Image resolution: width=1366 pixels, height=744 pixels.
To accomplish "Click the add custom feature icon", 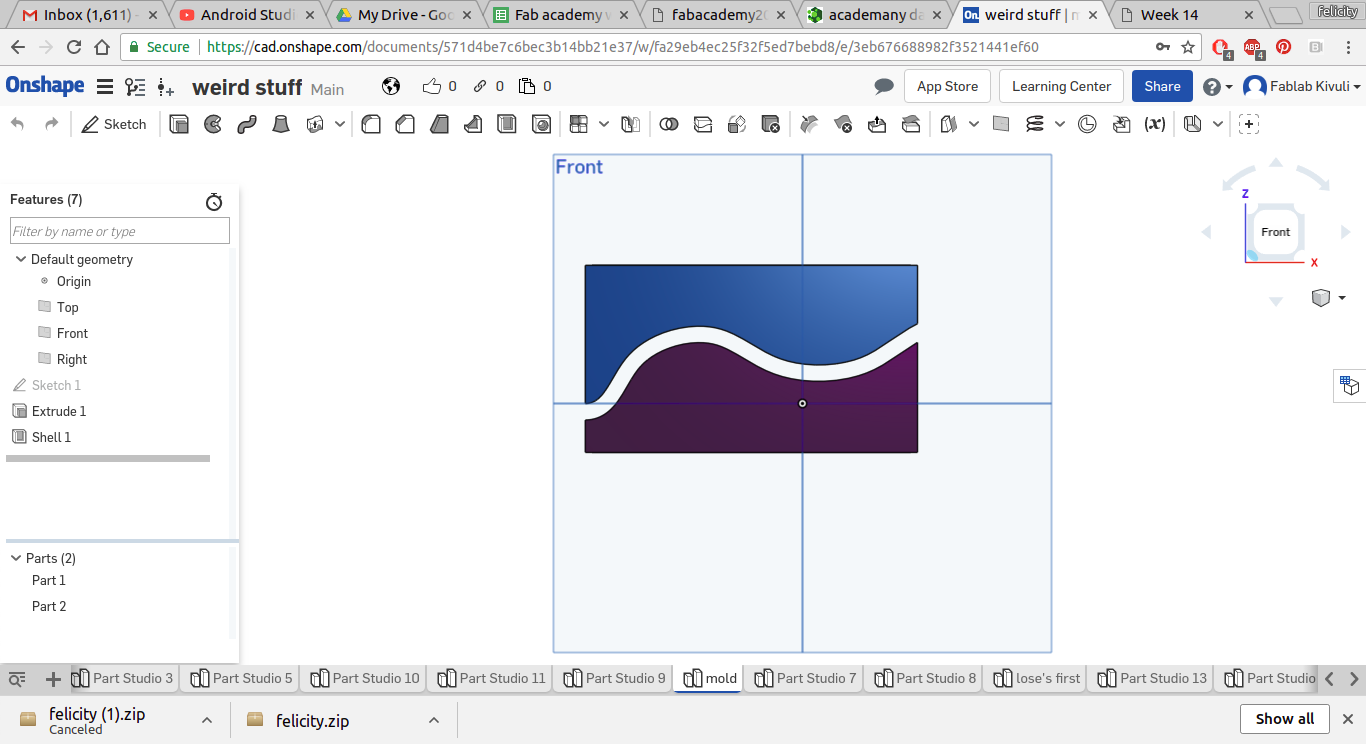I will (1248, 124).
